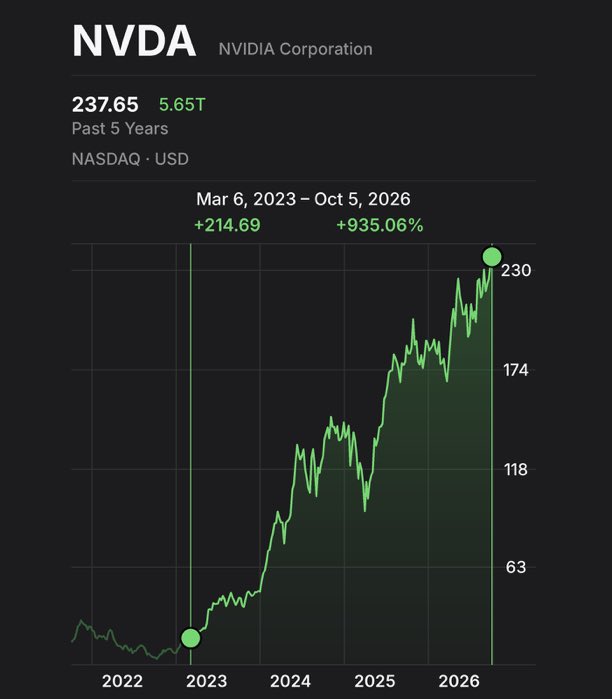The image size is (612, 699).
Task: Click the Past 5 Years range label
Action: (120, 129)
